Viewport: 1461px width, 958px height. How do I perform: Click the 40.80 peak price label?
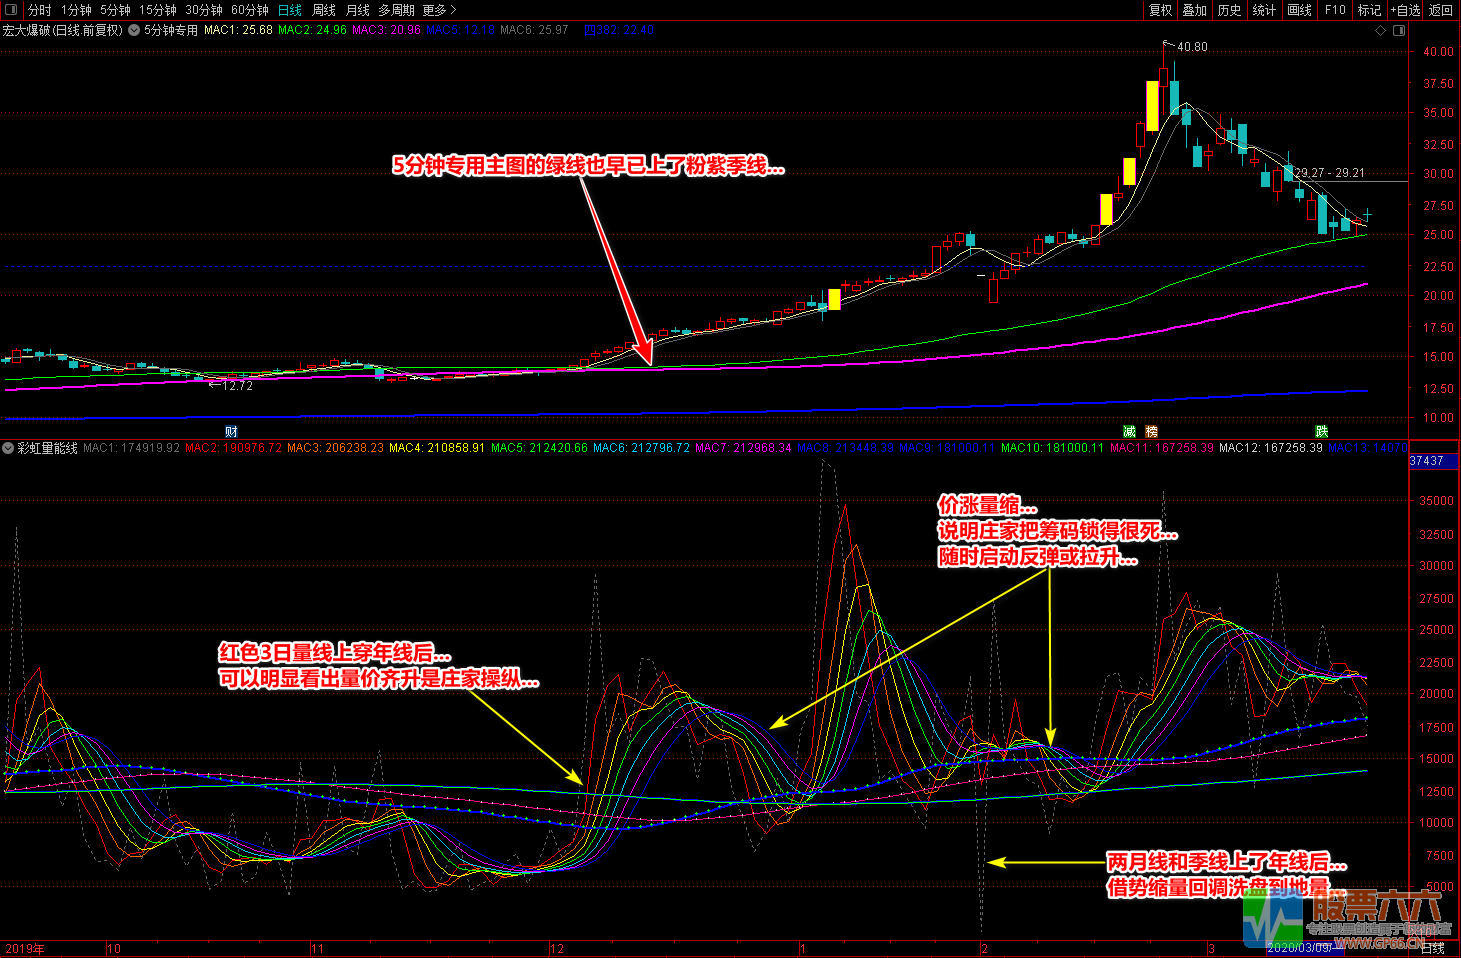(x=1191, y=47)
